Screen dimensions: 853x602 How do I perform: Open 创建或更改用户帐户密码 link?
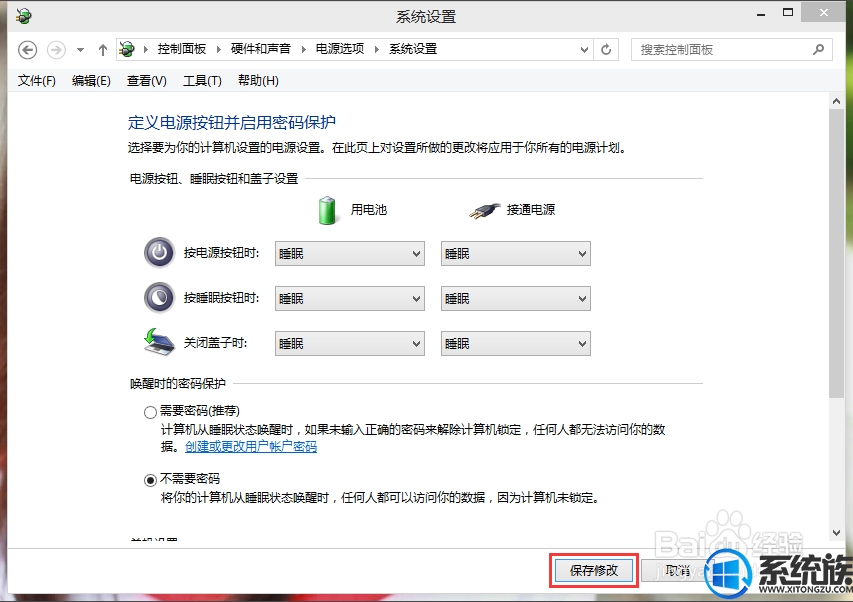tap(251, 446)
